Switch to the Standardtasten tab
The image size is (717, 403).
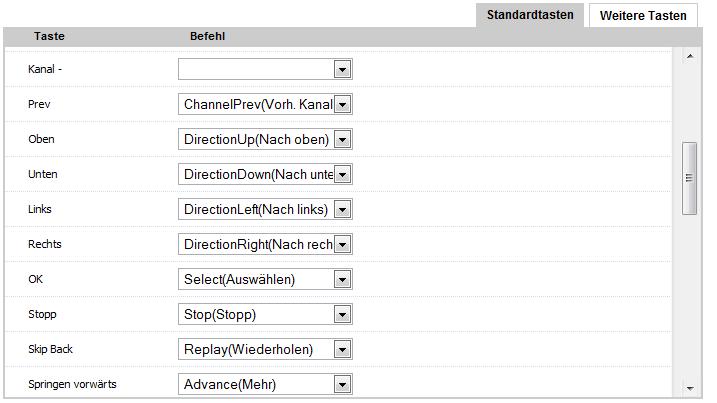click(530, 15)
